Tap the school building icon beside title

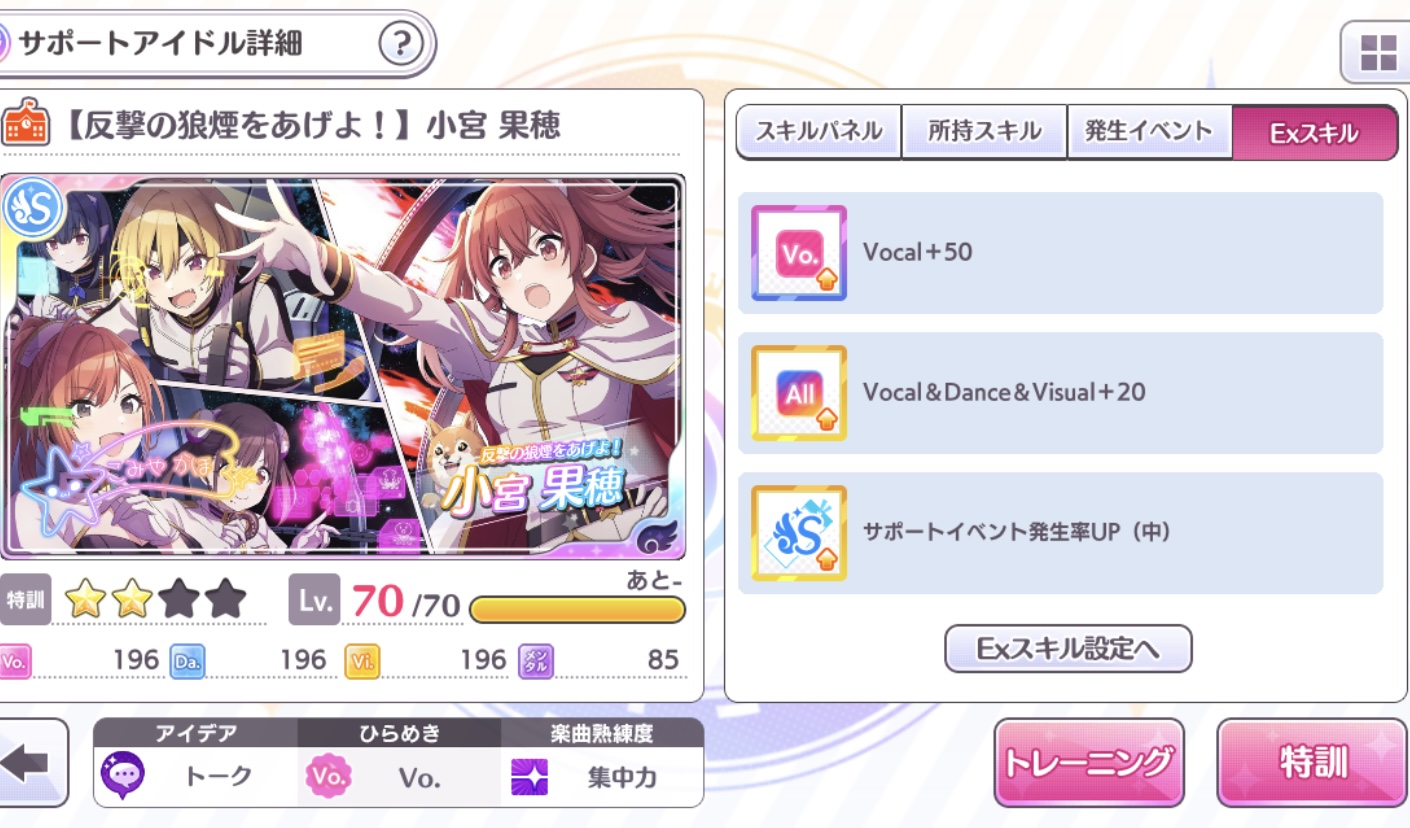[25, 124]
